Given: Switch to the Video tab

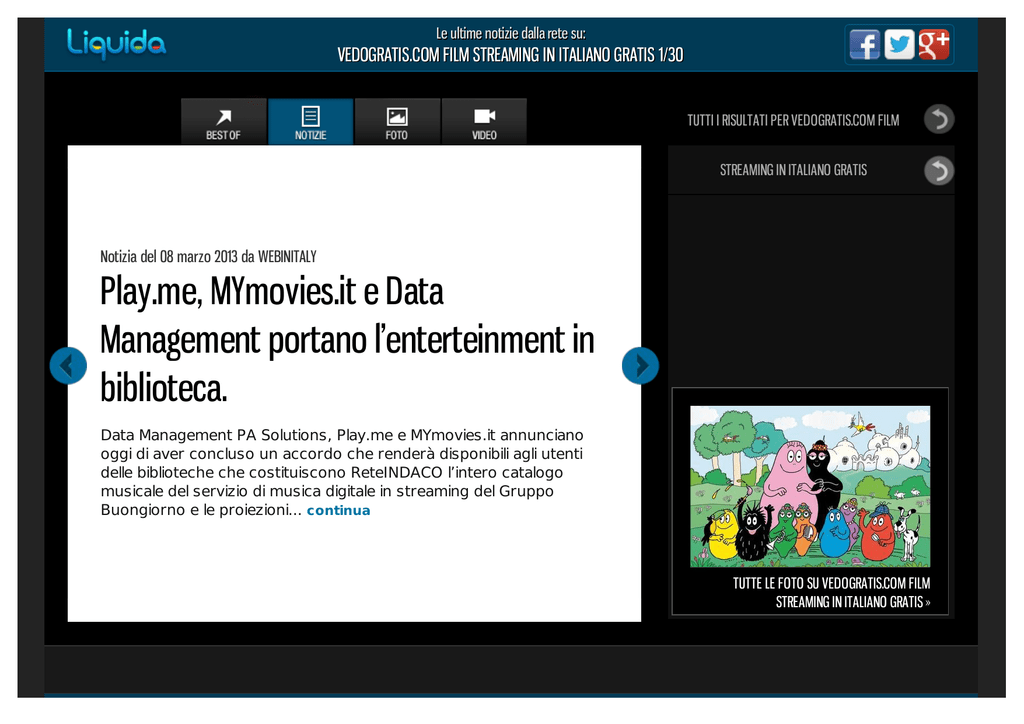Looking at the screenshot, I should pyautogui.click(x=484, y=122).
